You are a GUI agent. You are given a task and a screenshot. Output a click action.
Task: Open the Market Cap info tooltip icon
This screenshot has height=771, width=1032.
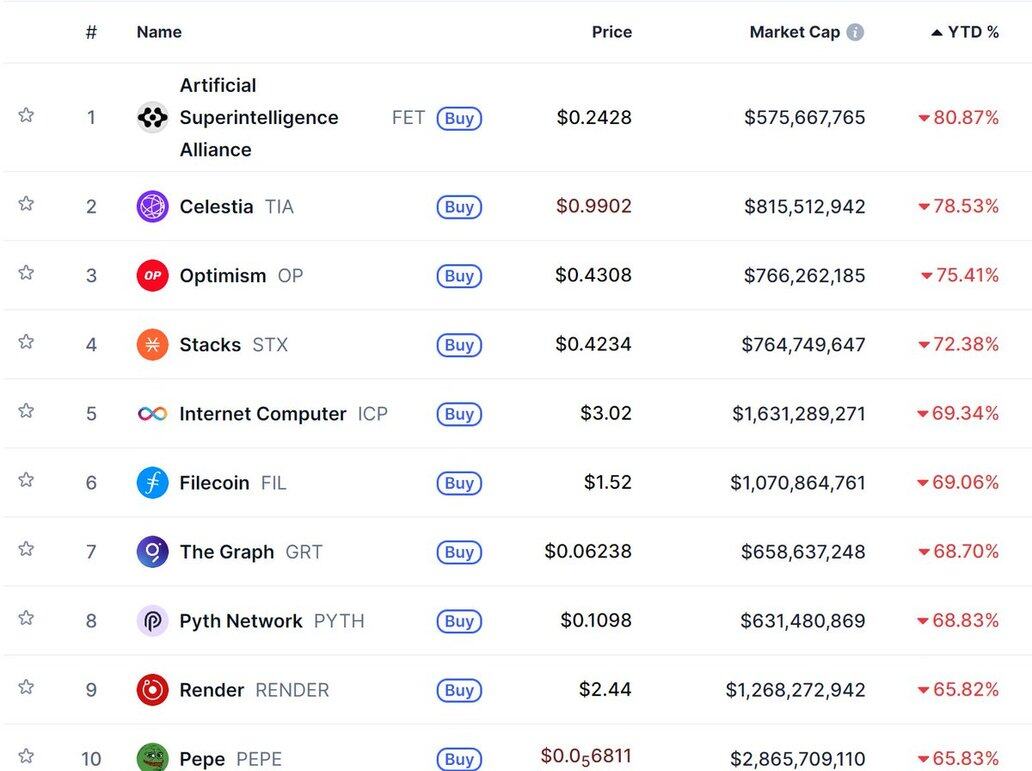click(x=855, y=32)
